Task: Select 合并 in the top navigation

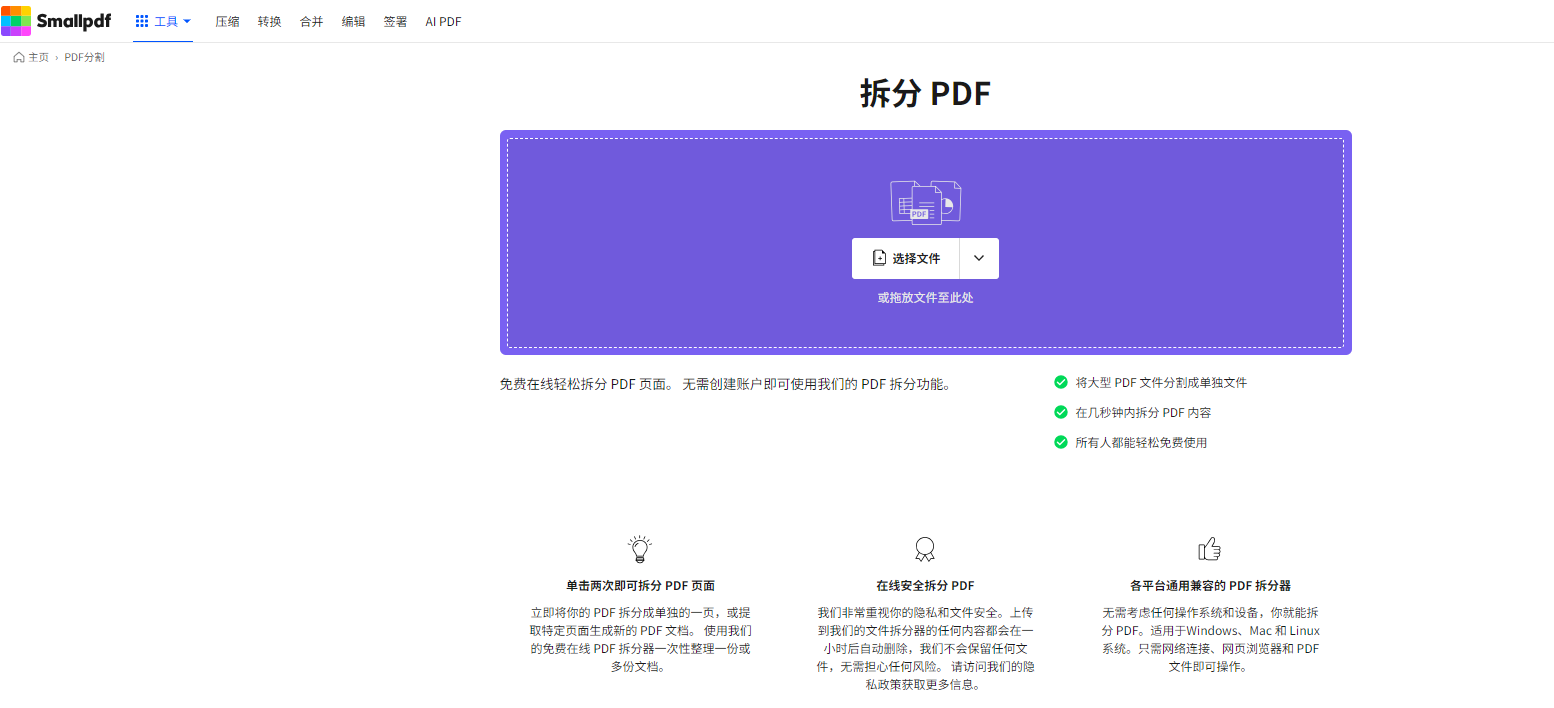Action: (311, 21)
